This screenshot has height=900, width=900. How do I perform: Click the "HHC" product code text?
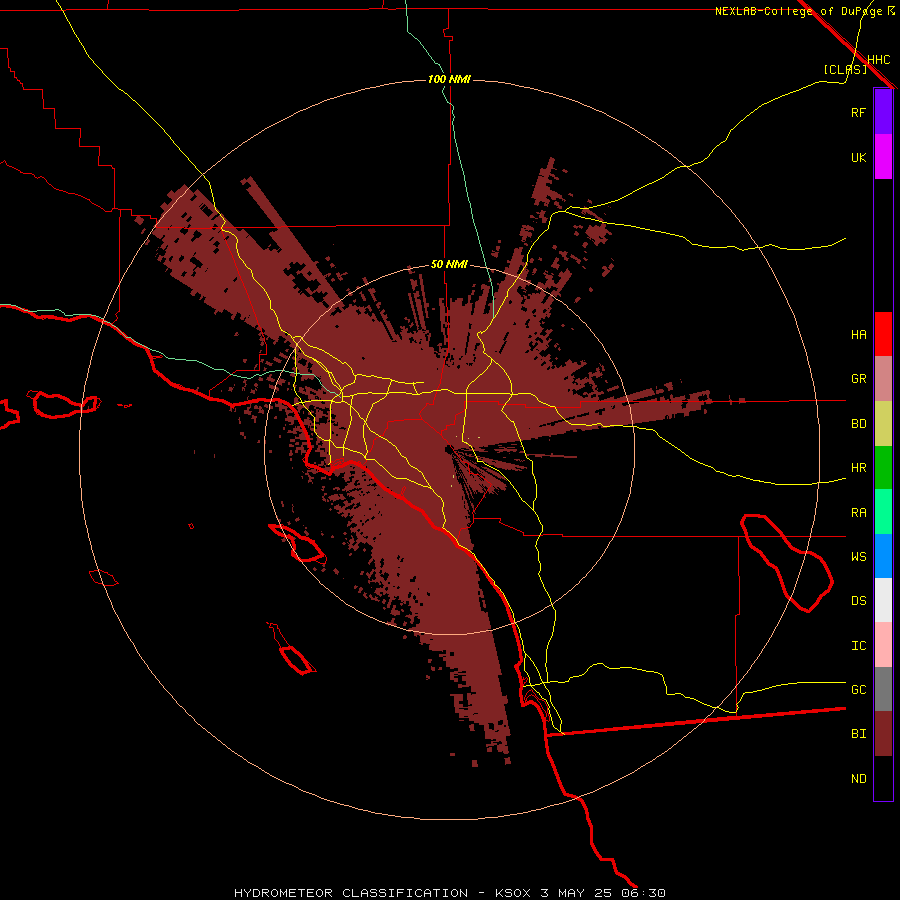click(878, 60)
